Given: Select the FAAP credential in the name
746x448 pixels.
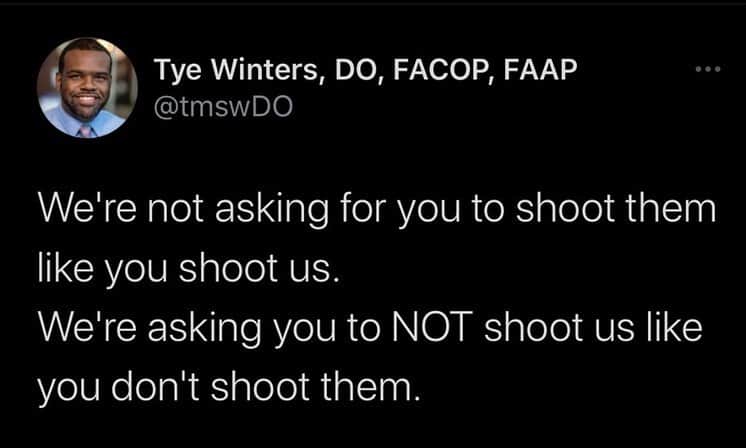Looking at the screenshot, I should click(x=540, y=69).
